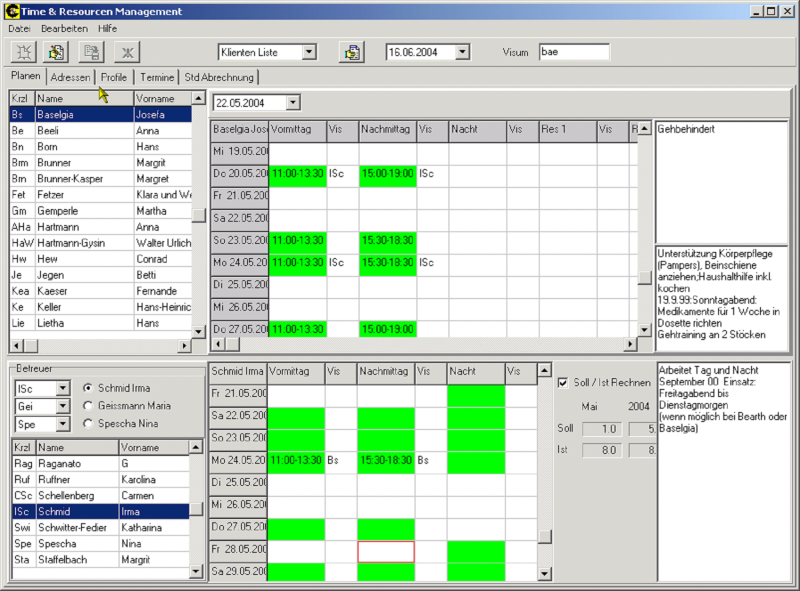
Task: Select client Kaeser Fernande in the list
Action: (101, 291)
